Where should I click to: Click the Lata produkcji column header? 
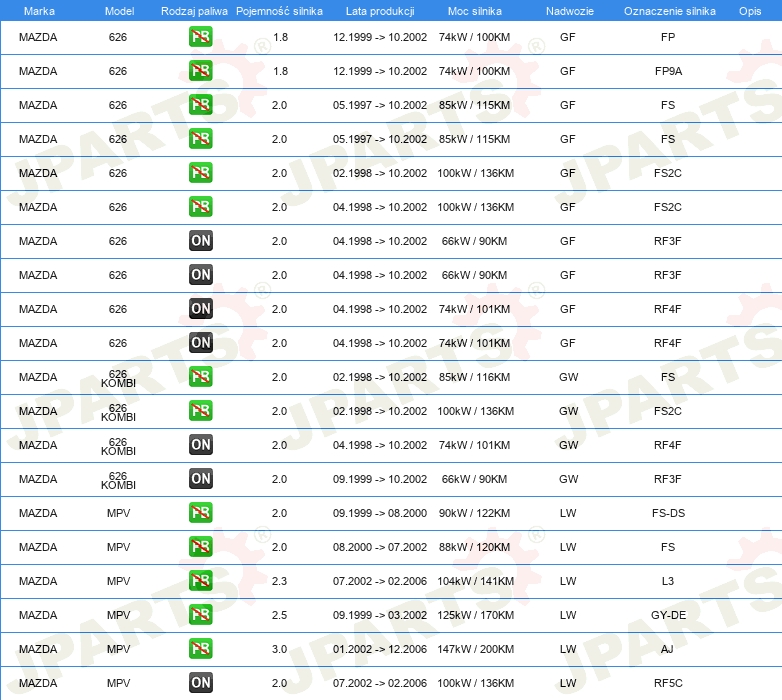(380, 11)
